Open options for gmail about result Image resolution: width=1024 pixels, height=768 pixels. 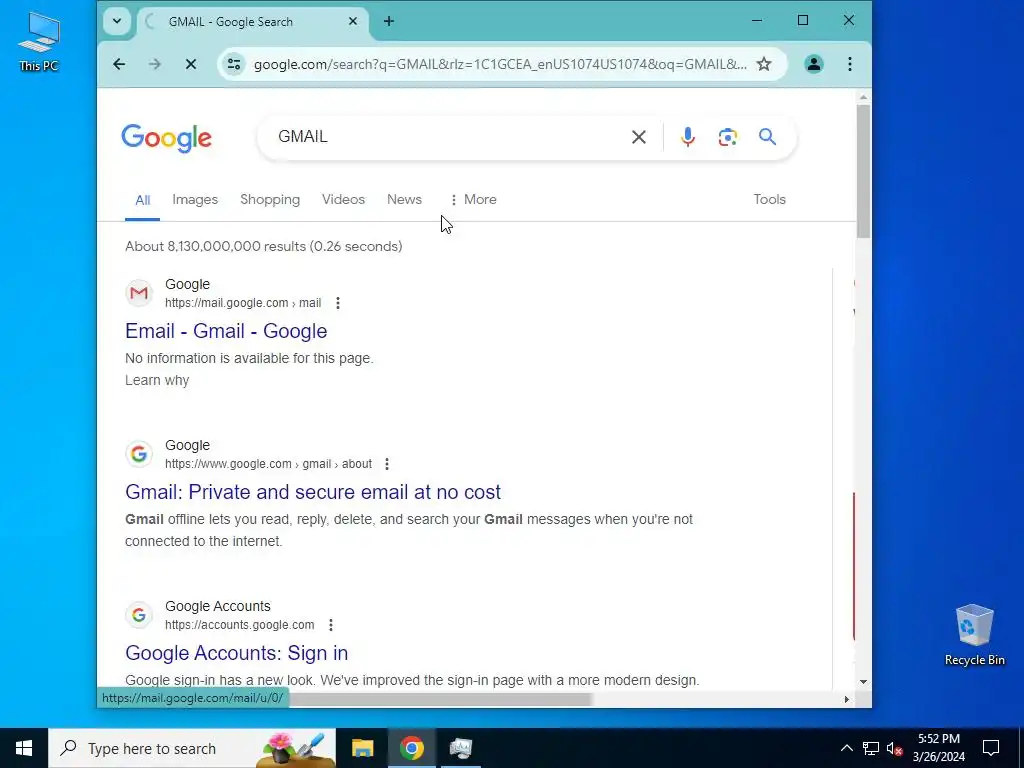pos(387,464)
